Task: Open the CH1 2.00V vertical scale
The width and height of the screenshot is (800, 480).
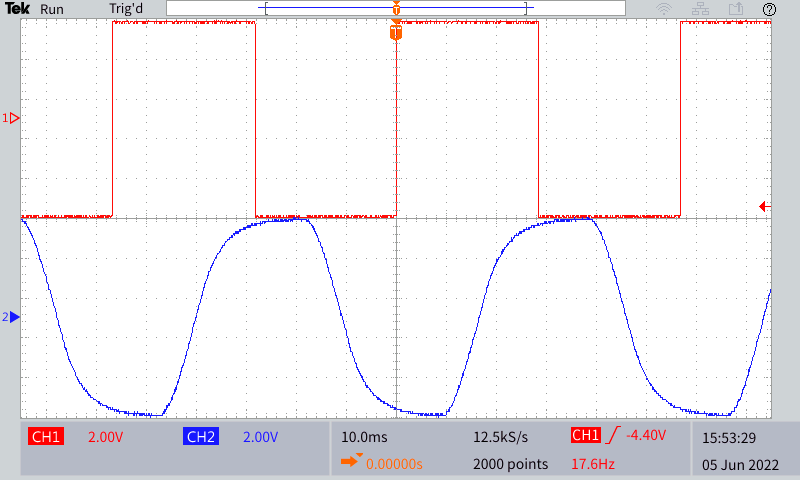Action: pyautogui.click(x=106, y=437)
